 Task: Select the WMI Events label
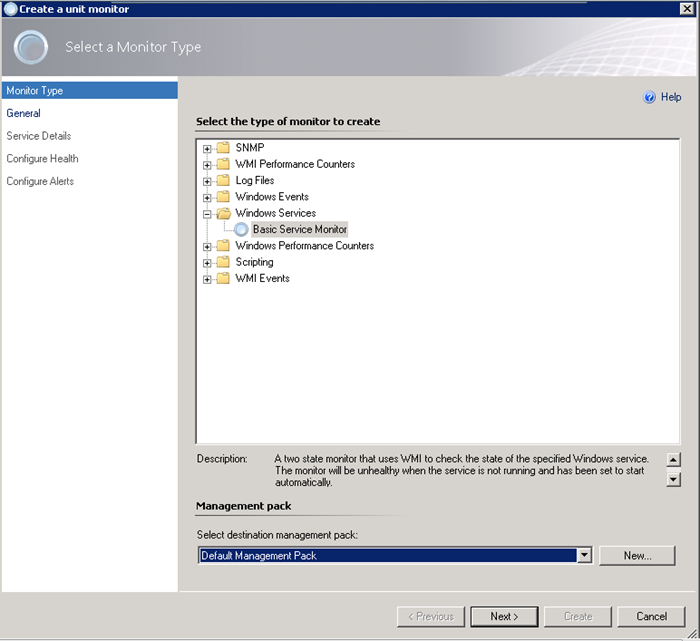(x=262, y=279)
